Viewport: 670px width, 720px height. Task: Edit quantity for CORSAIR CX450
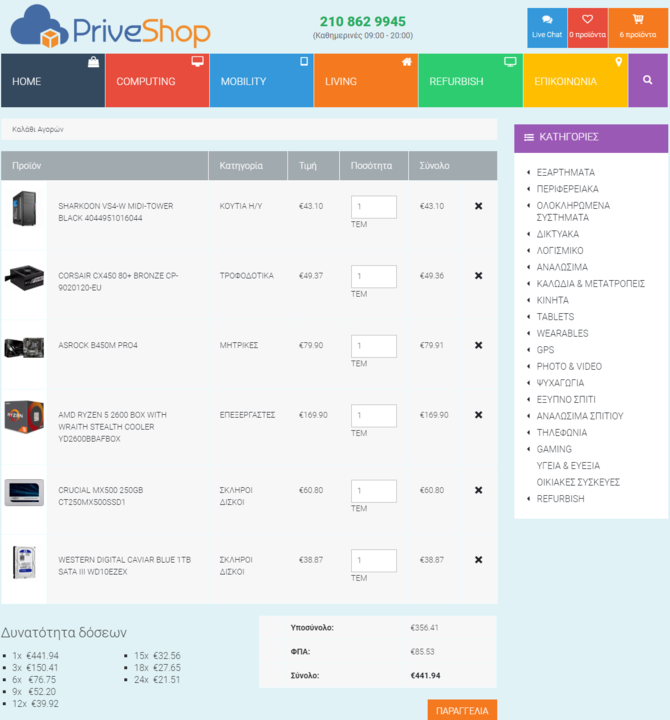click(x=374, y=276)
